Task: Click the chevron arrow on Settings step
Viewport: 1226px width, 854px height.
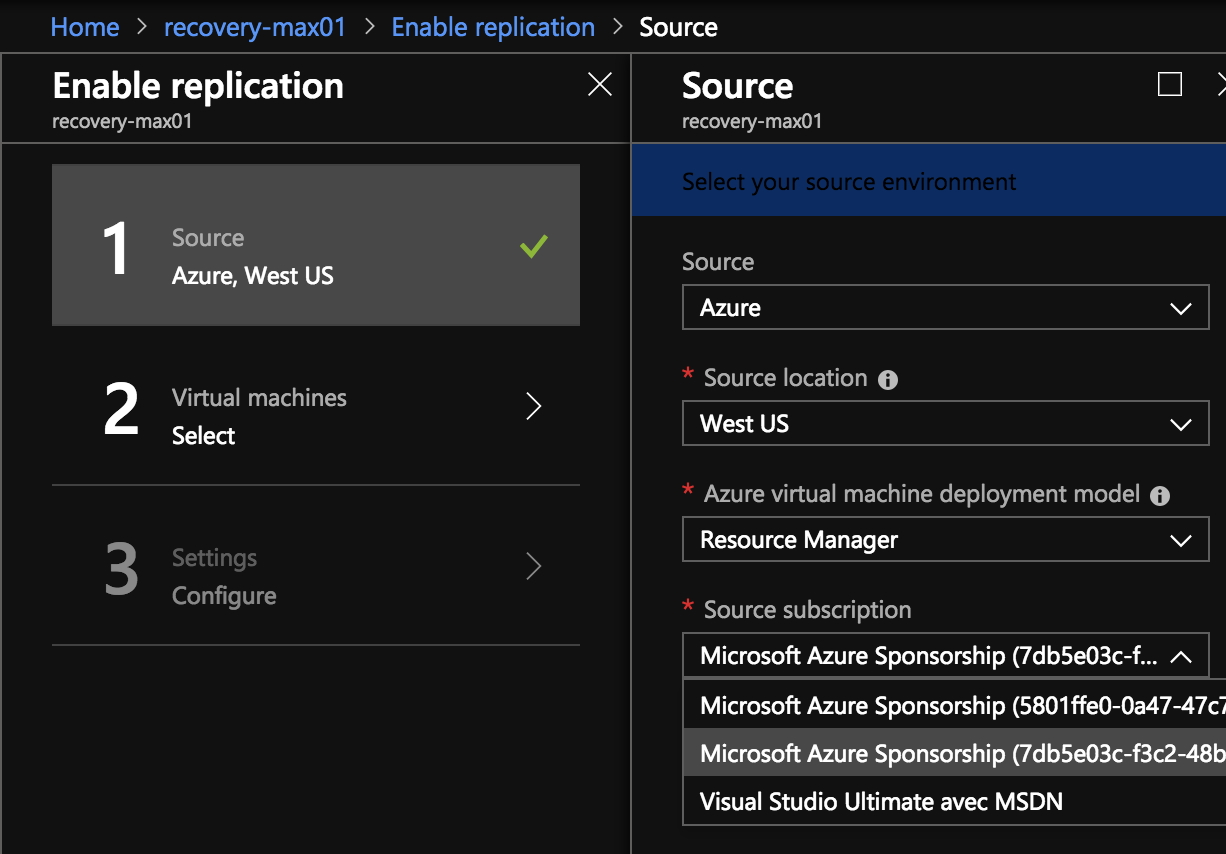Action: pos(533,566)
